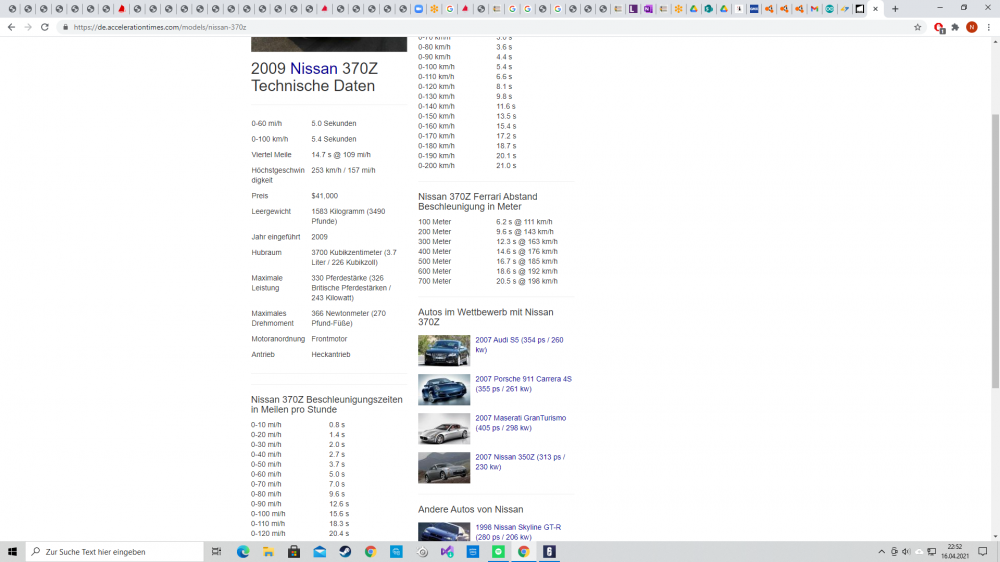Viewport: 1000px width, 562px height.
Task: Open the profile avatar labeled N
Action: 972,27
